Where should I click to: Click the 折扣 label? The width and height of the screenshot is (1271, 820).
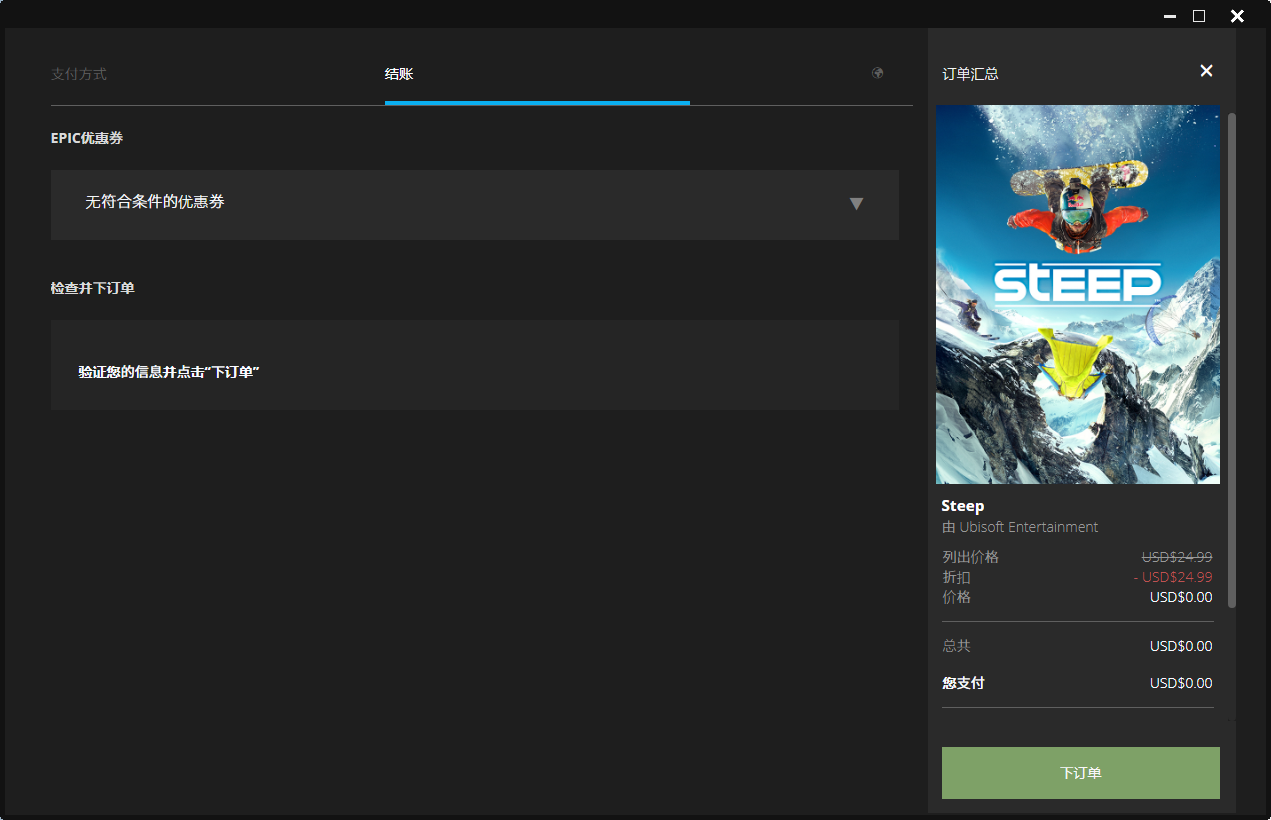pyautogui.click(x=956, y=577)
